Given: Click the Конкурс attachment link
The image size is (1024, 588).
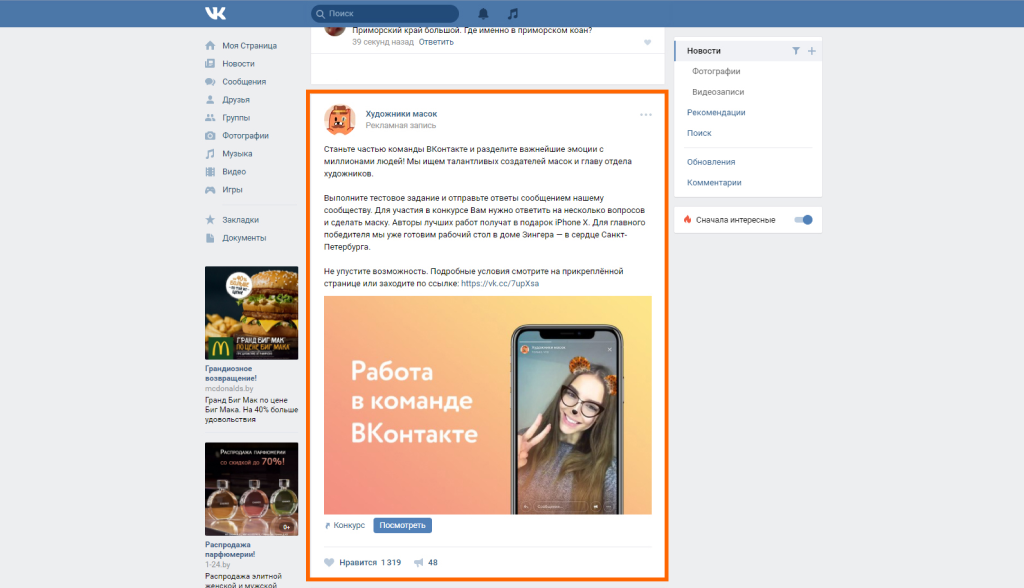Looking at the screenshot, I should click(349, 525).
